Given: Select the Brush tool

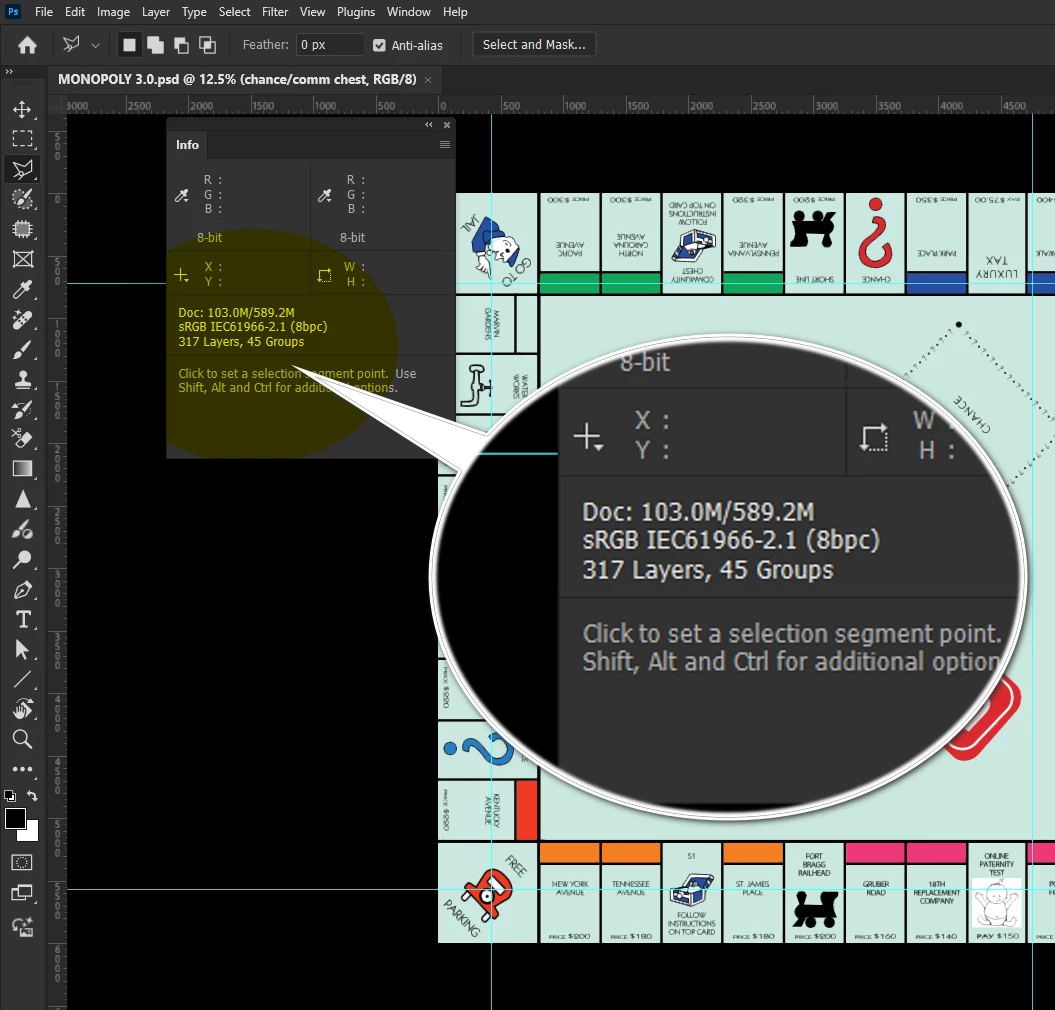Looking at the screenshot, I should [22, 350].
